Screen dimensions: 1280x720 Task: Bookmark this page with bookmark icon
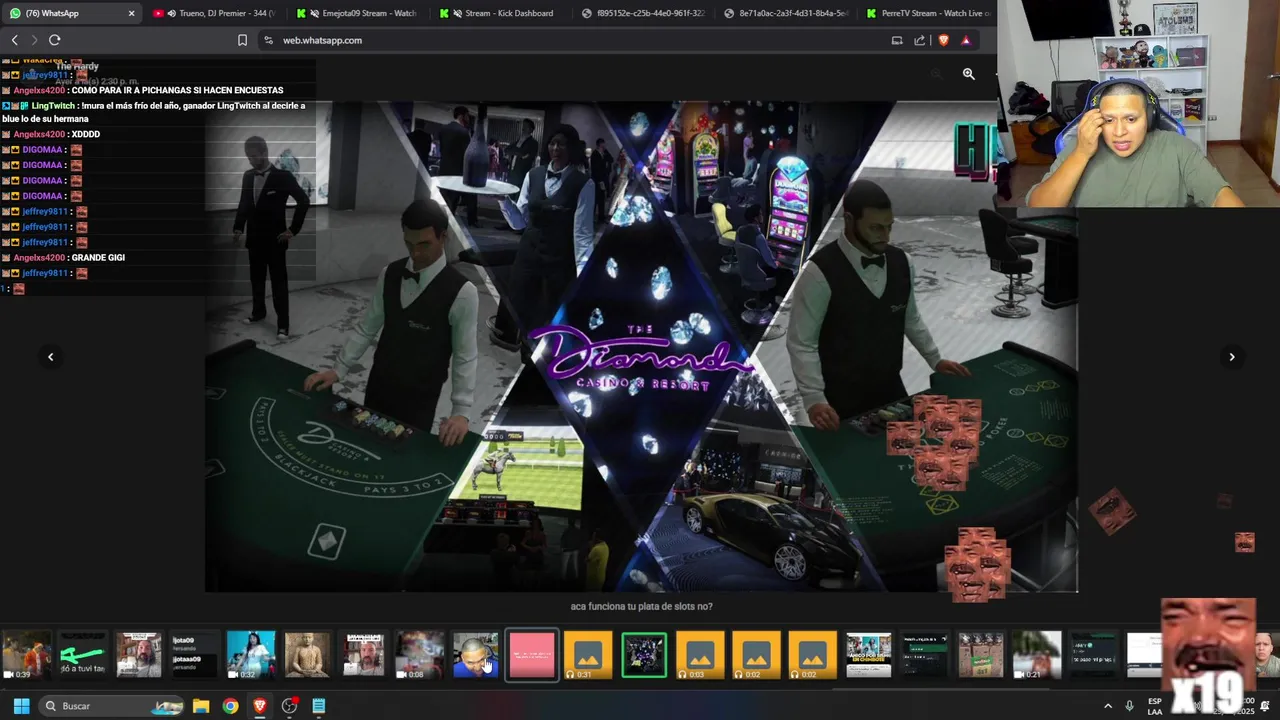coord(242,40)
